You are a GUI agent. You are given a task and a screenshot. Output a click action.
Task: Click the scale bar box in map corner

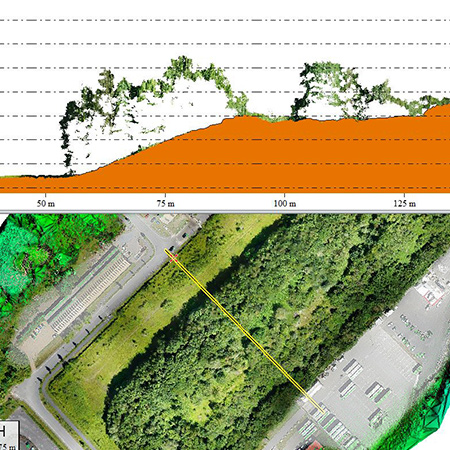click(8, 435)
